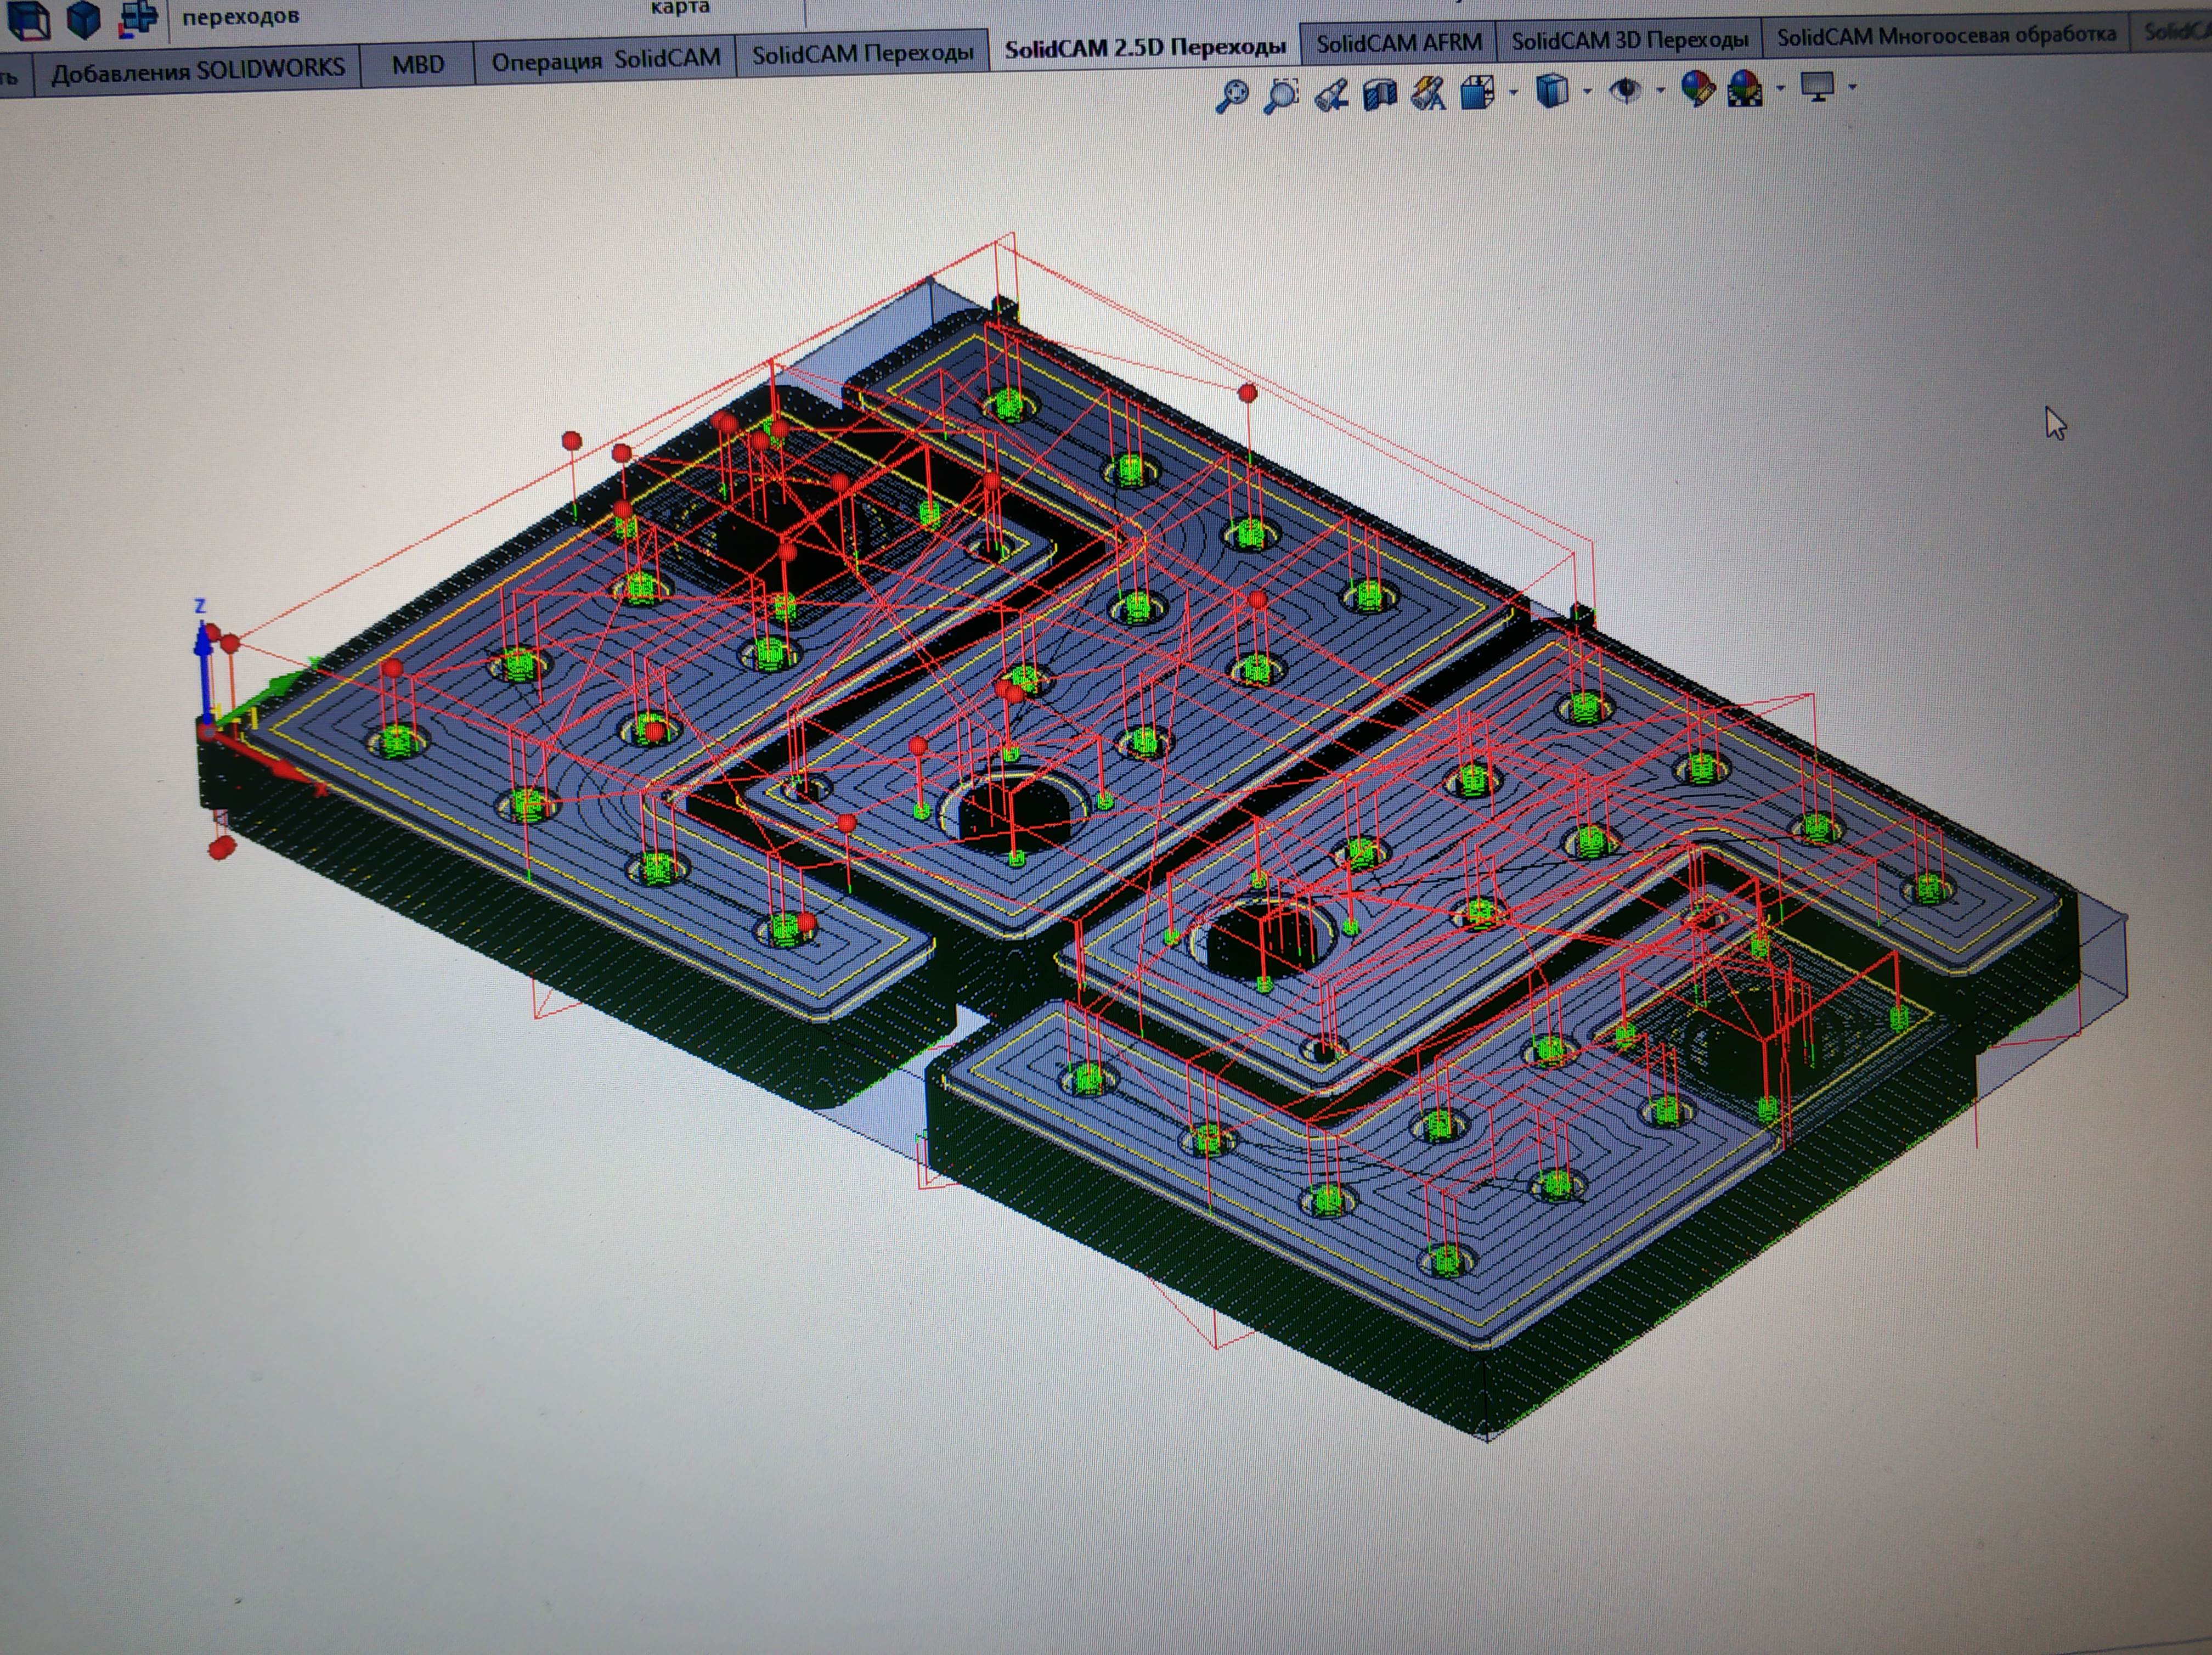Open the SolidCAM 3D Переходы tab
The image size is (2212, 1655).
pyautogui.click(x=1629, y=40)
